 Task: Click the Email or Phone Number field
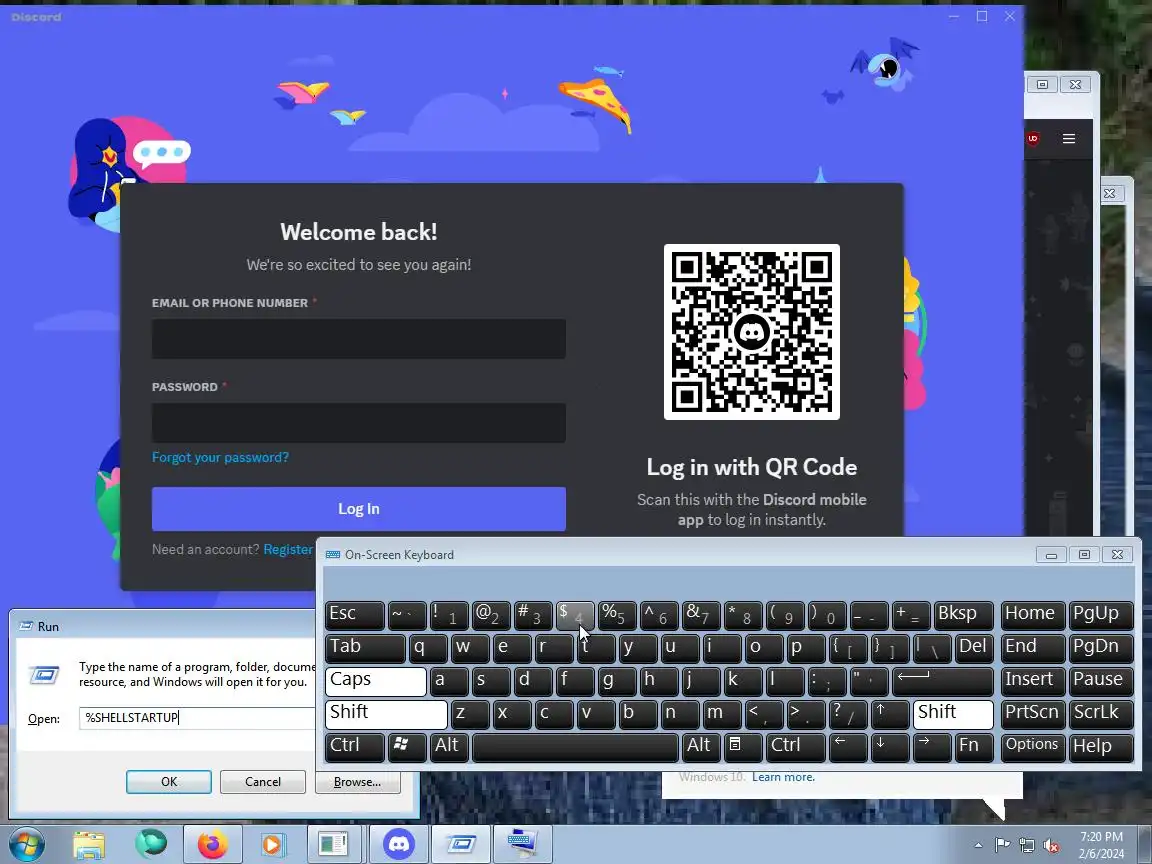359,339
